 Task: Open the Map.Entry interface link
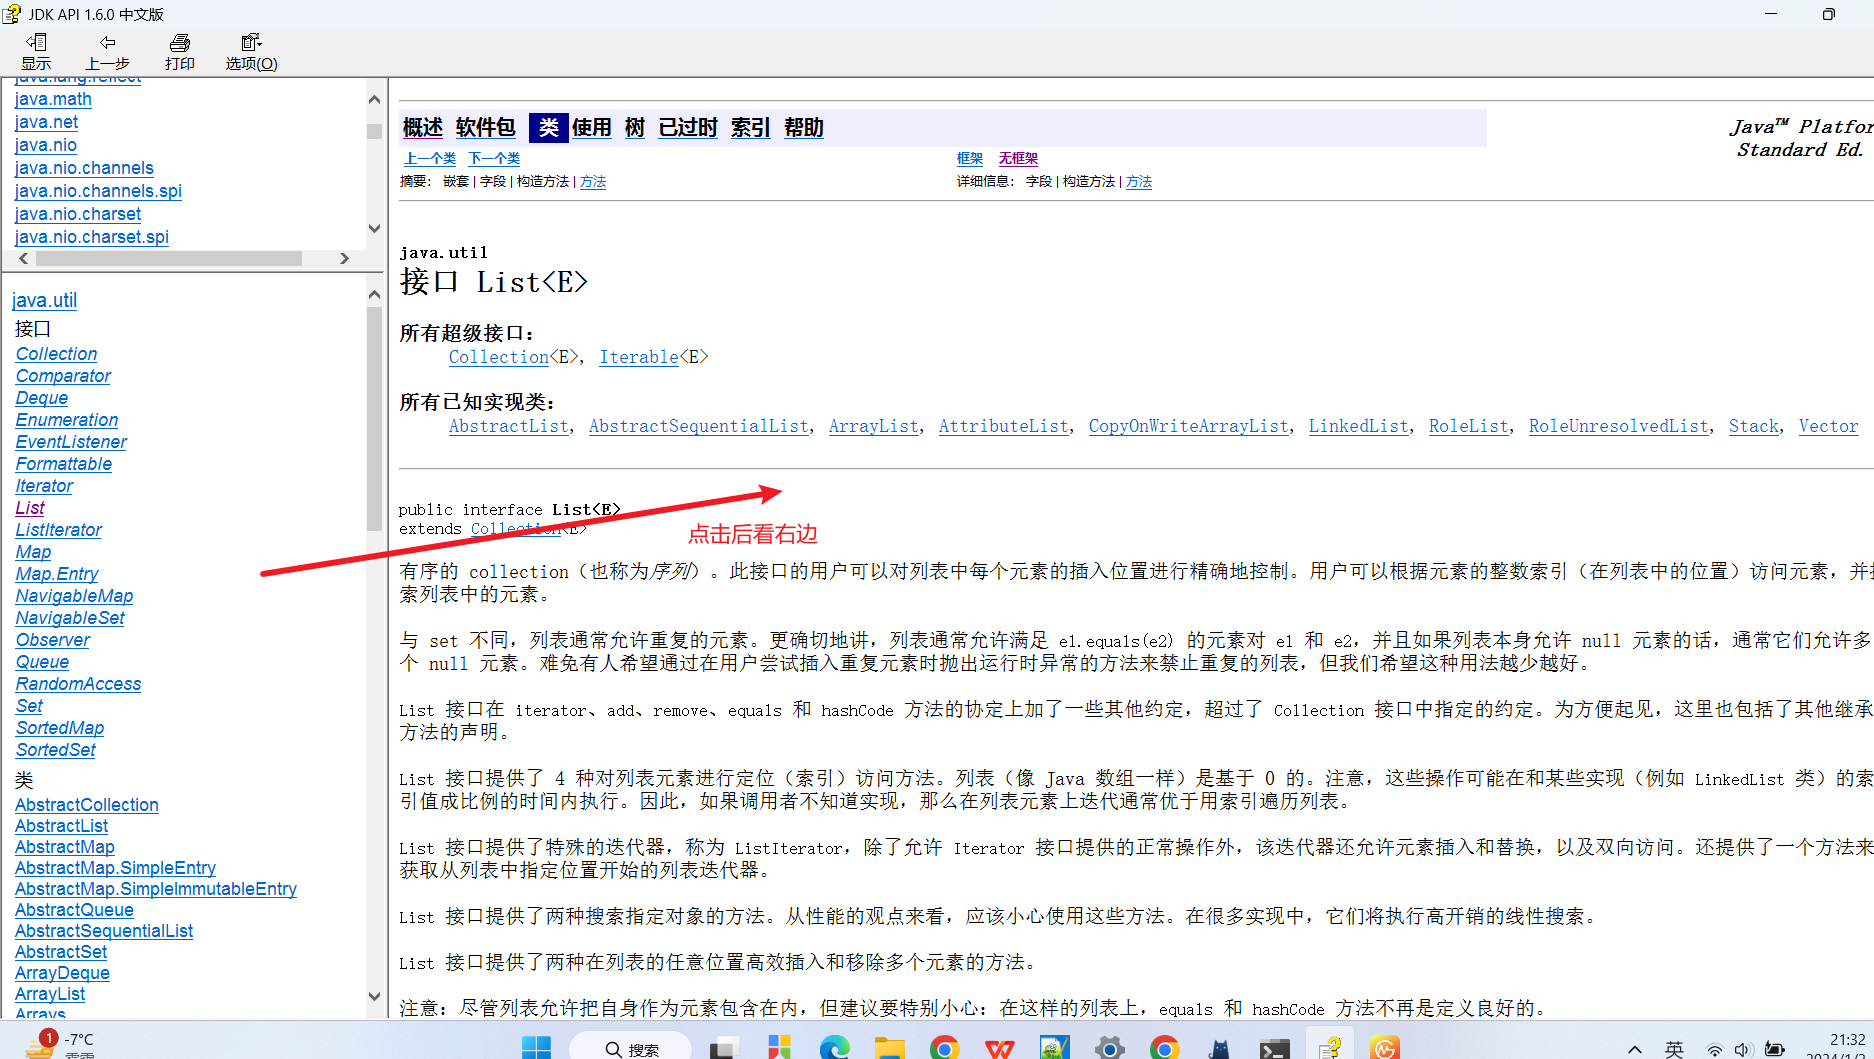[x=57, y=574]
